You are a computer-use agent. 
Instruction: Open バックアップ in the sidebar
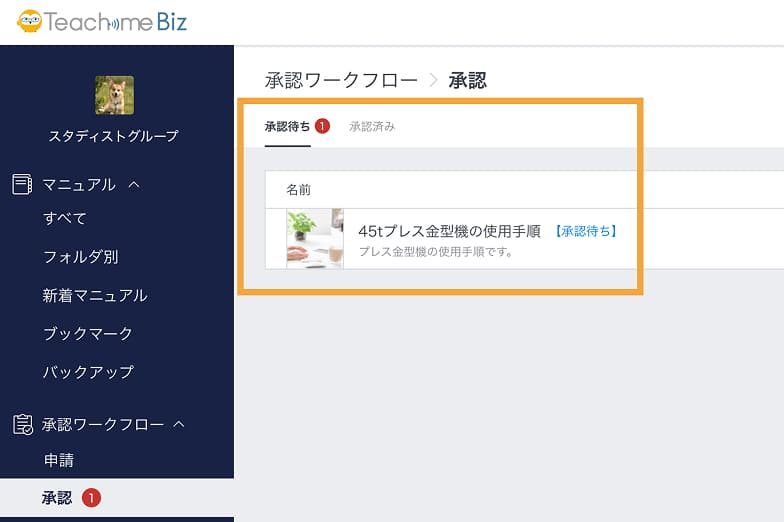(x=88, y=372)
